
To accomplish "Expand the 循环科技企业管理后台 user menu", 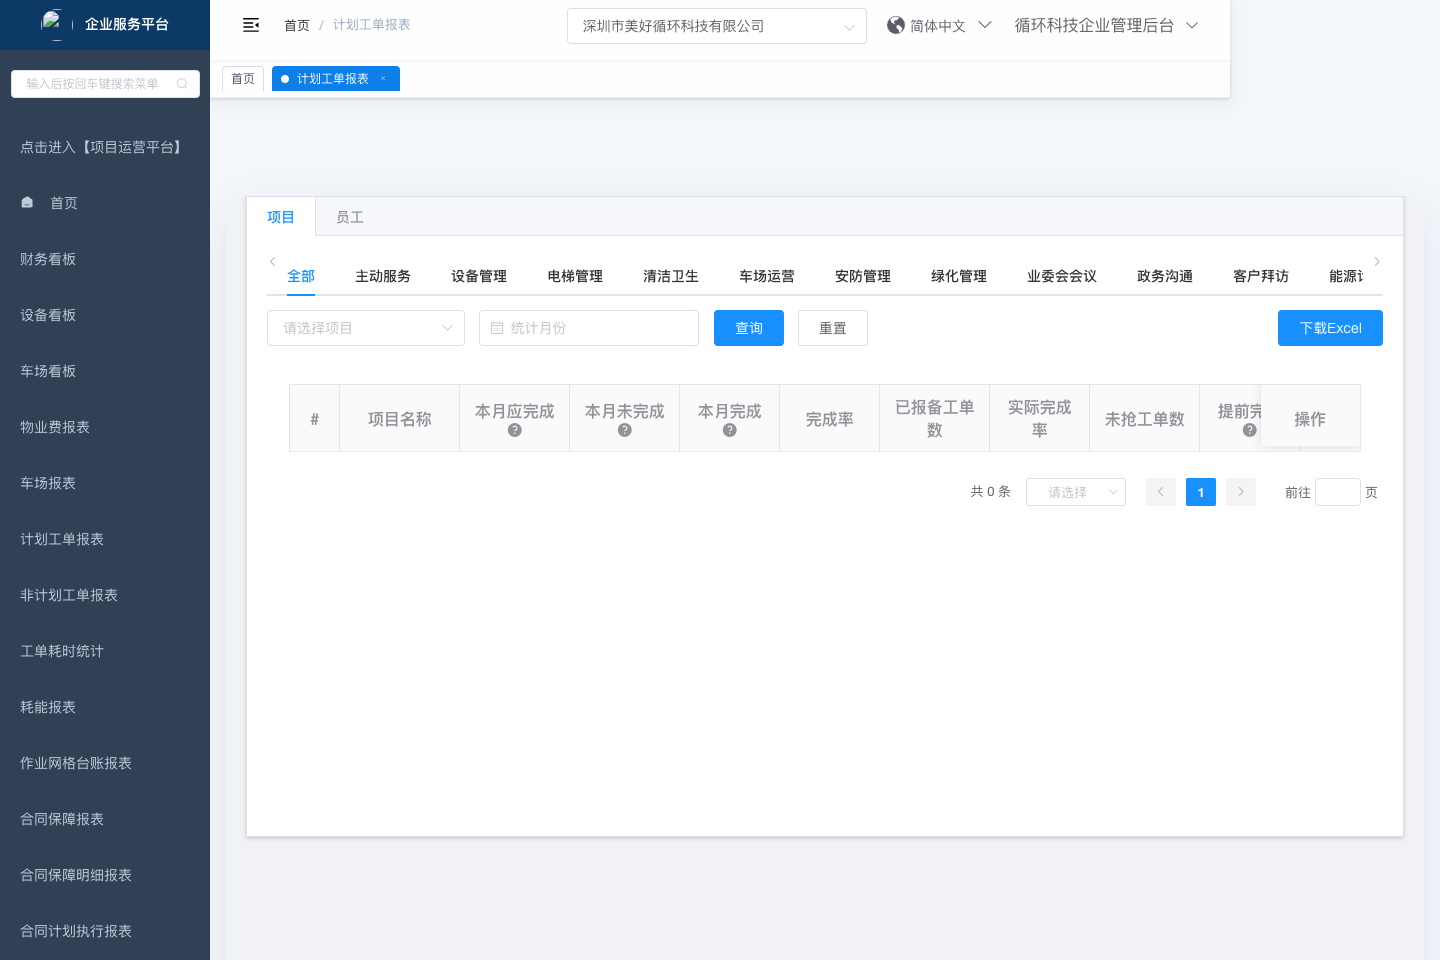I will 1106,25.
